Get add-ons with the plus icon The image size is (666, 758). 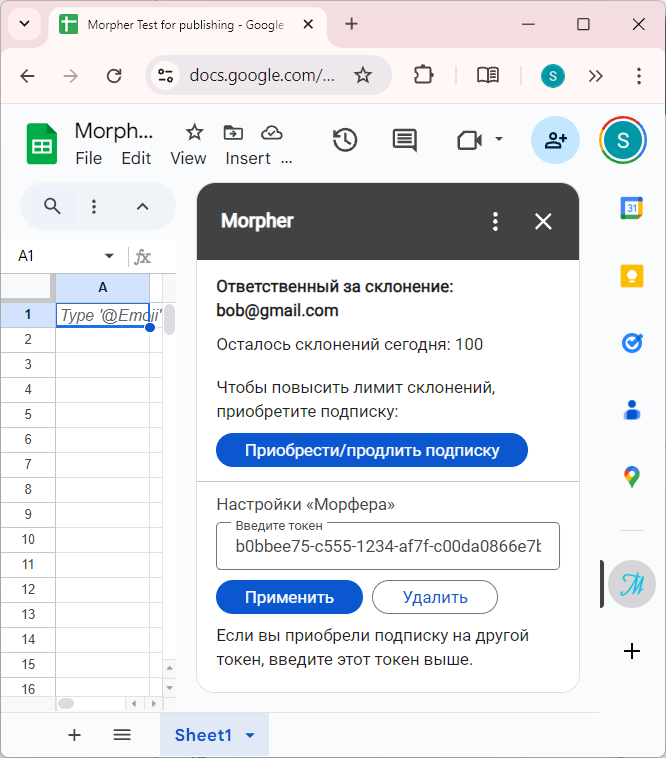tap(632, 651)
